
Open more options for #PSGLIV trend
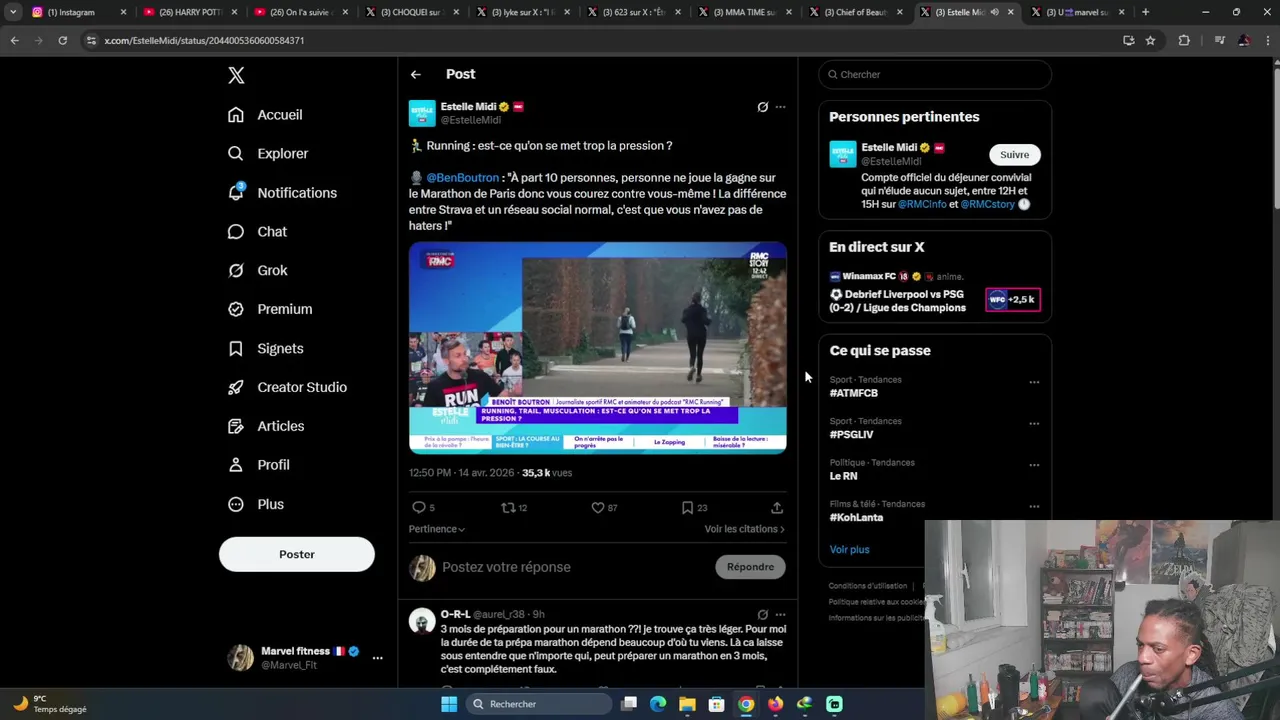coord(1034,424)
